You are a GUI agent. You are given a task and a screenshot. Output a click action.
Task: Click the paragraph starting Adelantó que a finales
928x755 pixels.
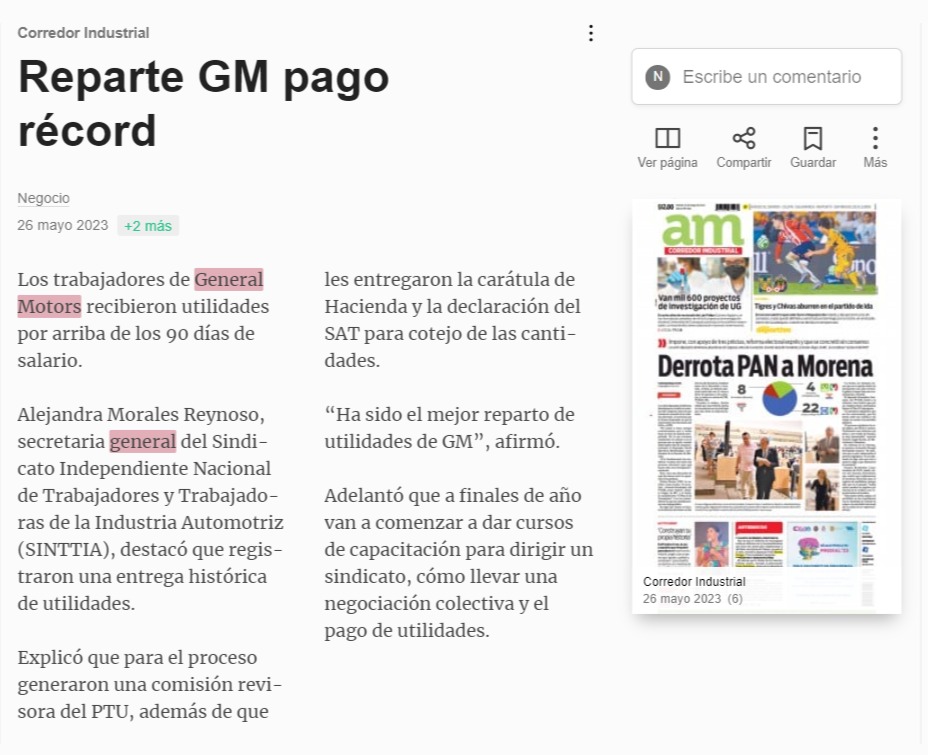(459, 563)
